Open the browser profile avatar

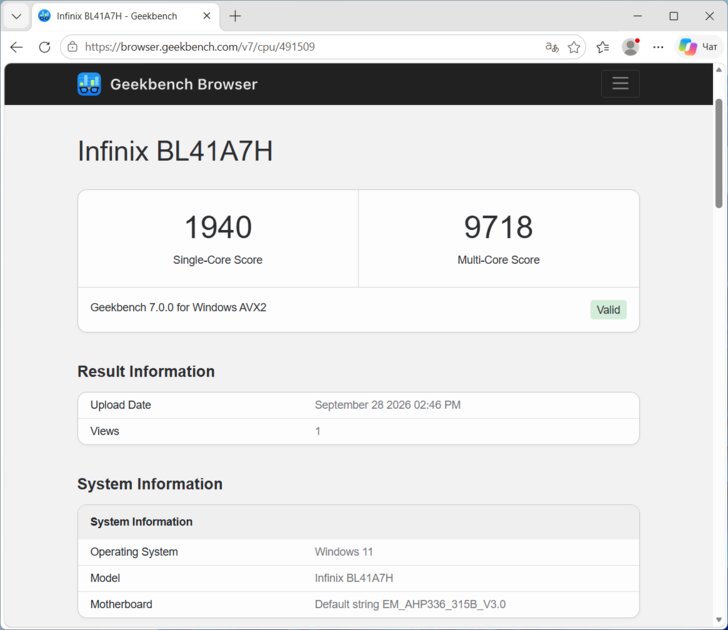[630, 47]
